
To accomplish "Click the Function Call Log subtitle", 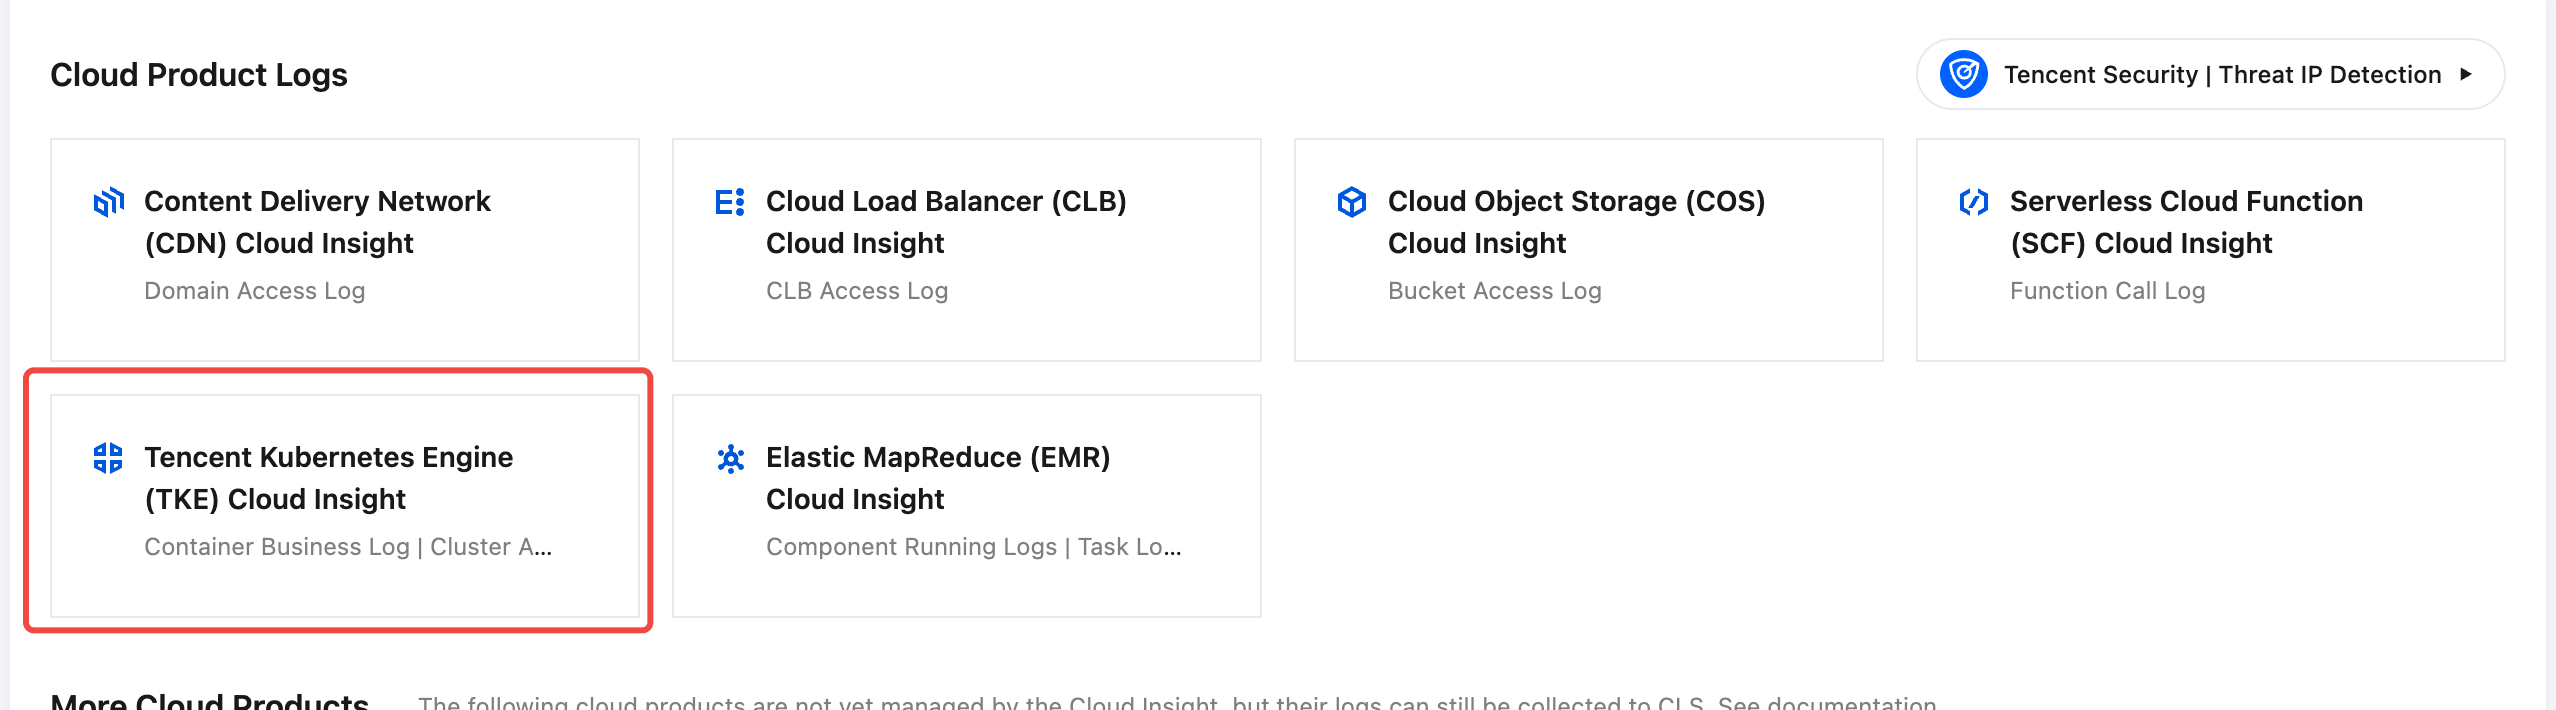I will [x=2108, y=291].
